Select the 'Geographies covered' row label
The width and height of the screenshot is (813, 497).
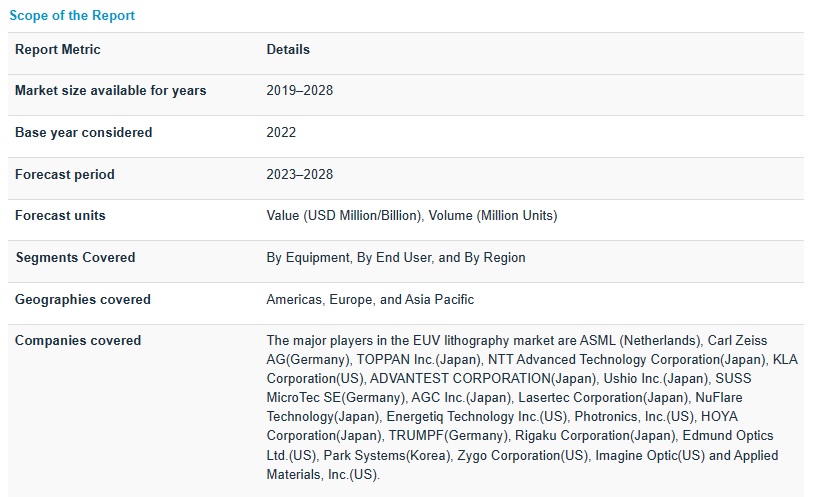tap(83, 300)
